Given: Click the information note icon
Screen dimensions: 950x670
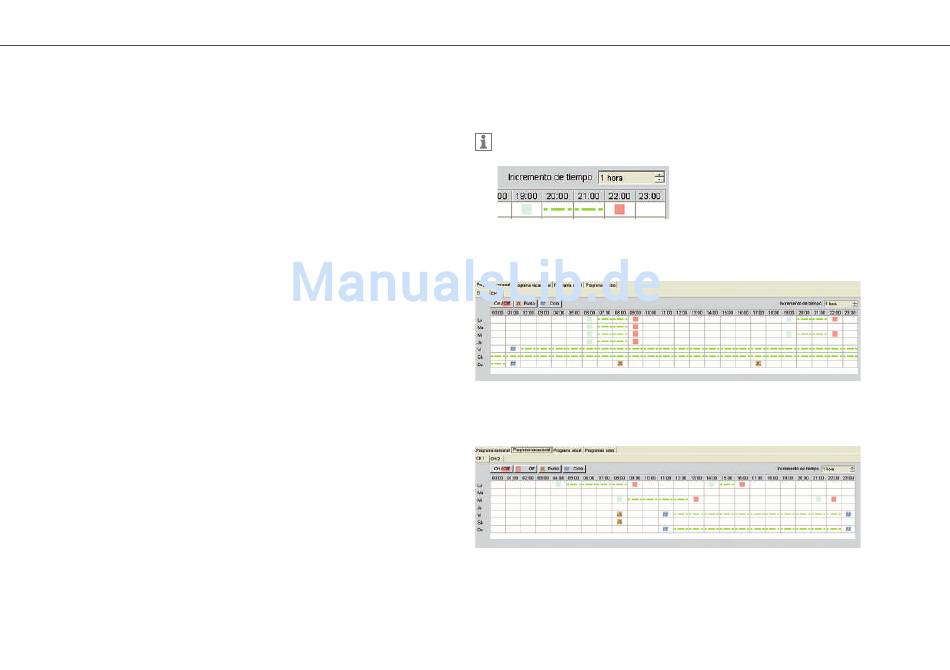Looking at the screenshot, I should pos(483,142).
